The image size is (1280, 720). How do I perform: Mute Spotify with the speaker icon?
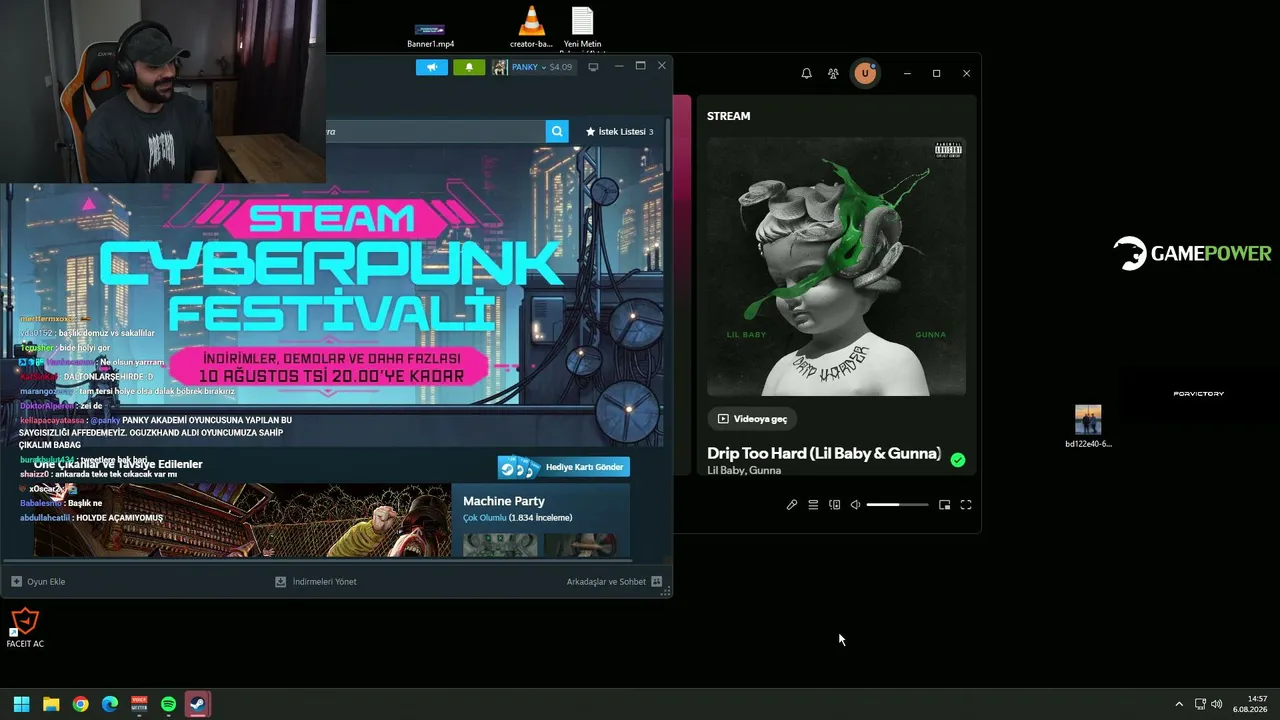coord(855,505)
